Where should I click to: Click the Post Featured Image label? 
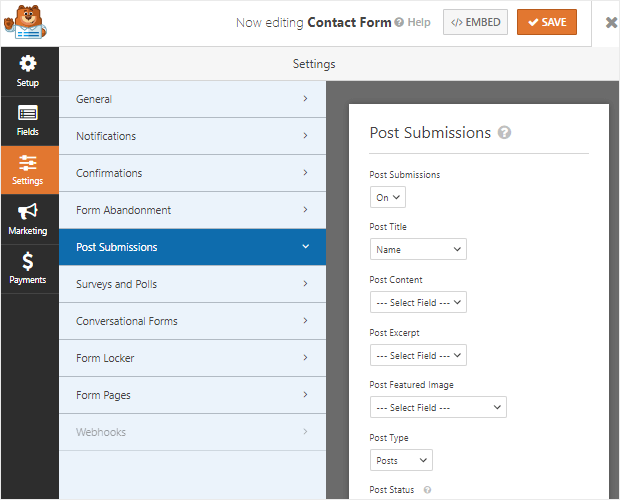click(x=411, y=385)
